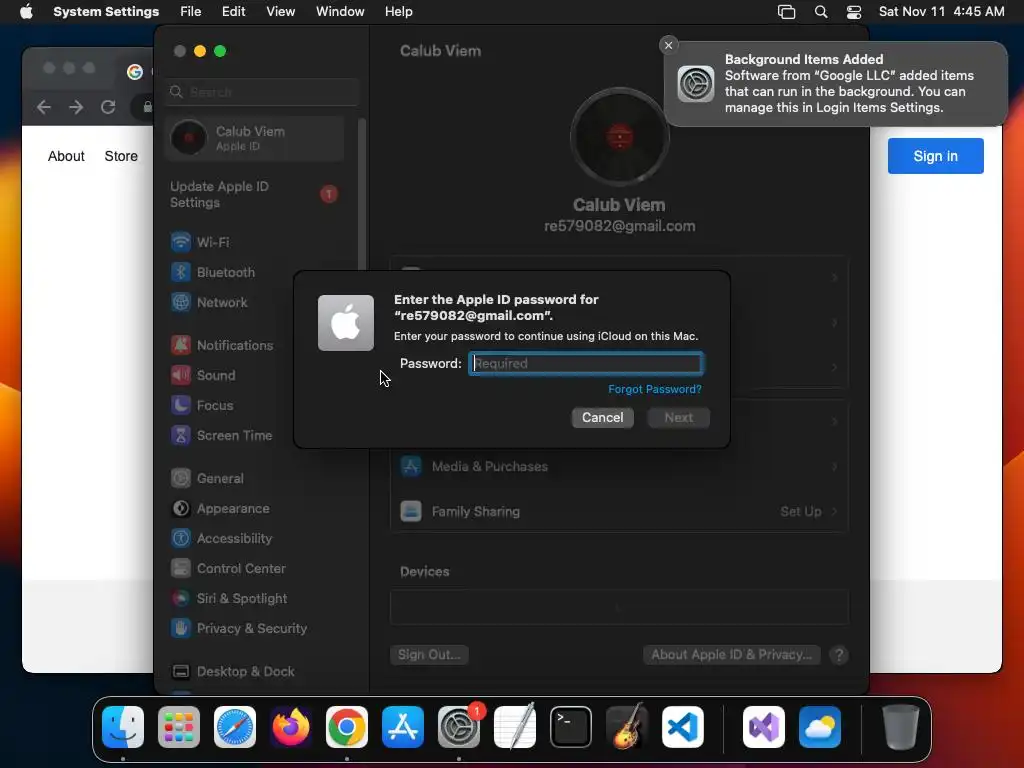Dismiss the Background Items Added notification
1024x768 pixels.
pos(668,45)
